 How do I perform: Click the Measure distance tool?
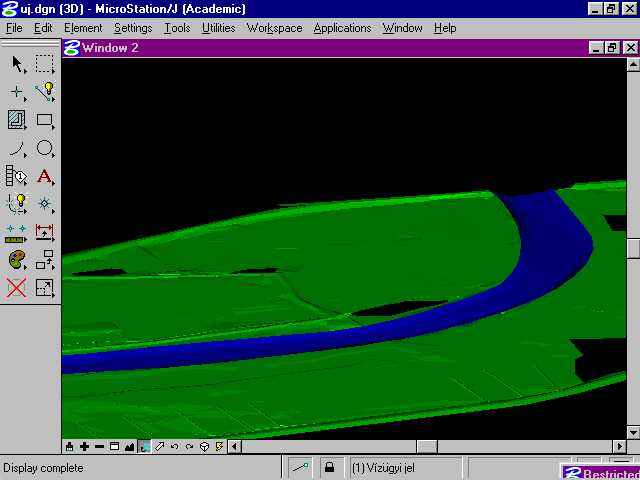pos(17,233)
